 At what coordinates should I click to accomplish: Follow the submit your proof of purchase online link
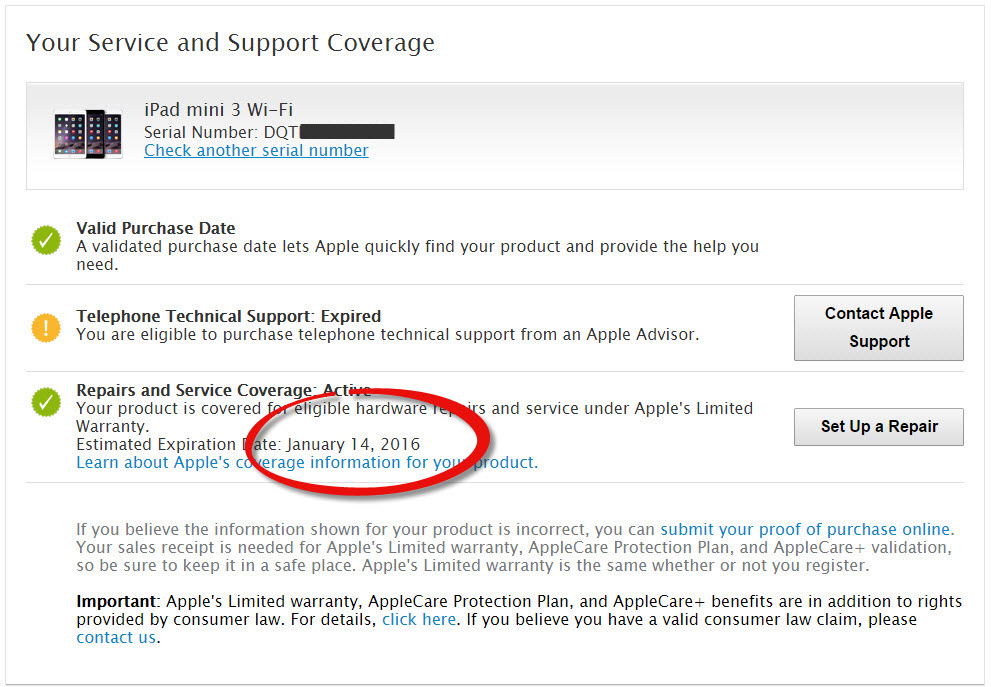pyautogui.click(x=805, y=530)
